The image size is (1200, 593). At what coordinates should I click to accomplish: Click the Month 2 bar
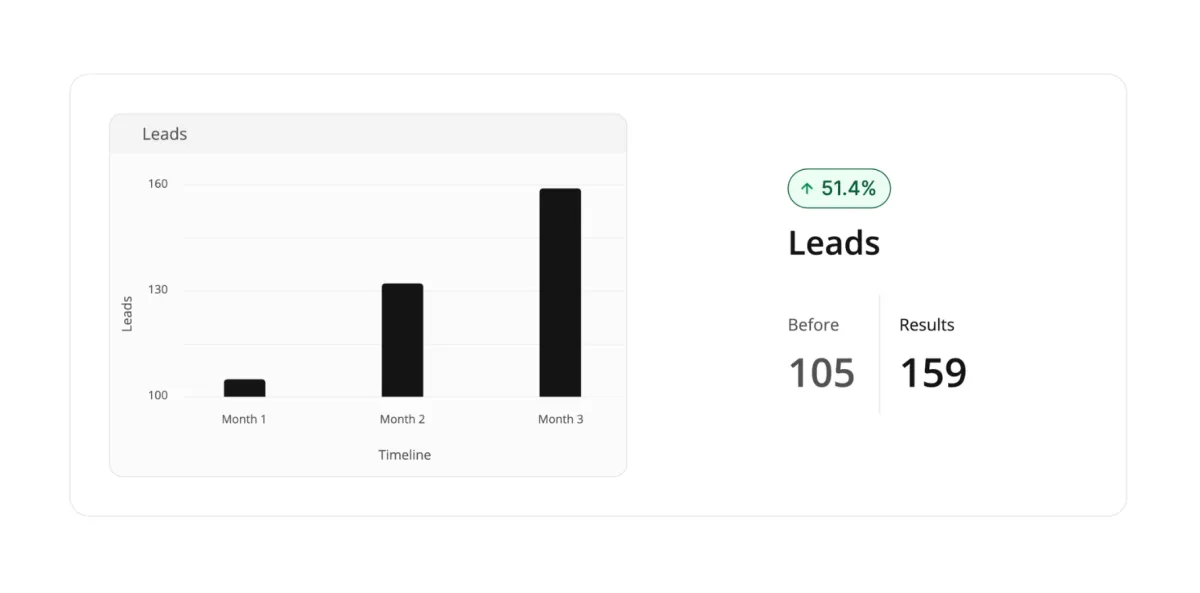tap(402, 340)
